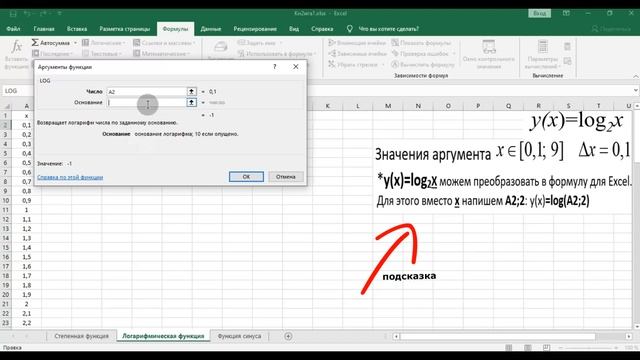Select cell containing 1,5 in column A
Image resolution: width=640 pixels, height=360 pixels.
point(27,257)
